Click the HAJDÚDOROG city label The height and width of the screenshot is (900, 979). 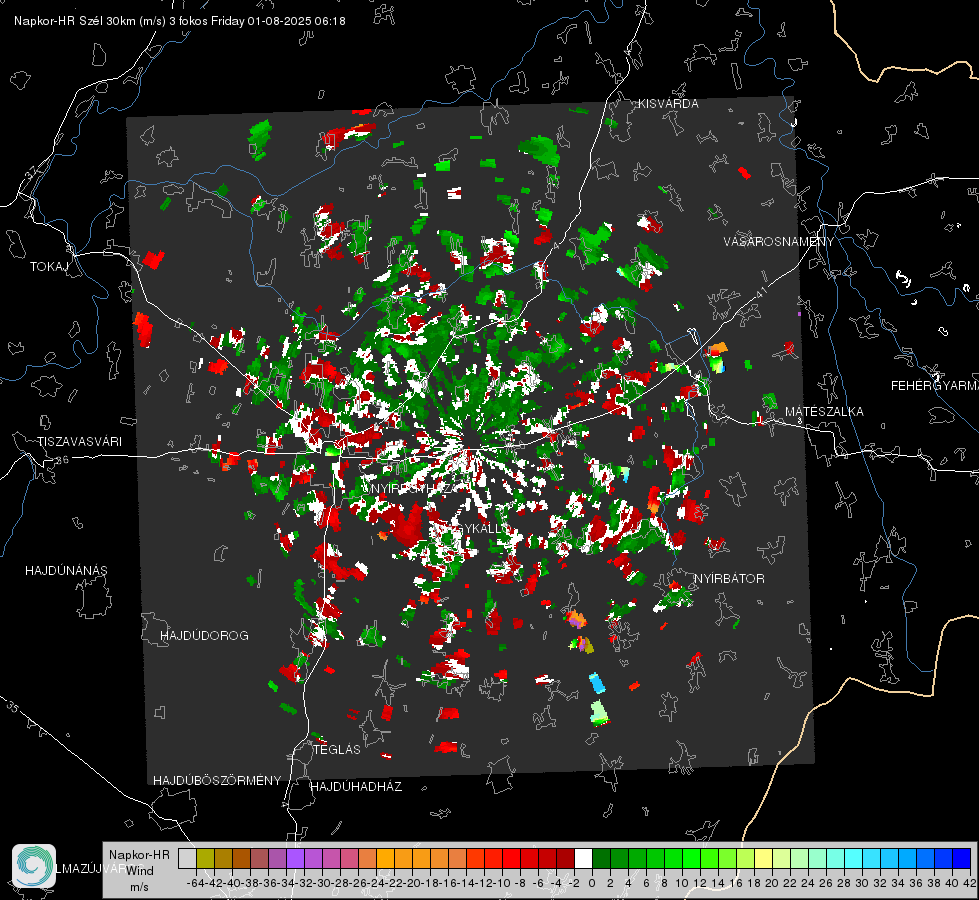pos(204,636)
